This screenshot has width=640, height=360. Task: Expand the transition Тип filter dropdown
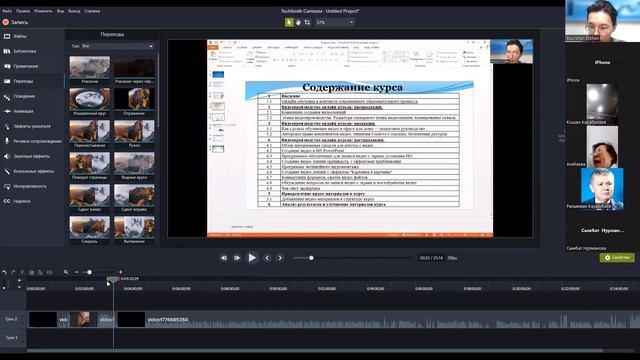118,46
